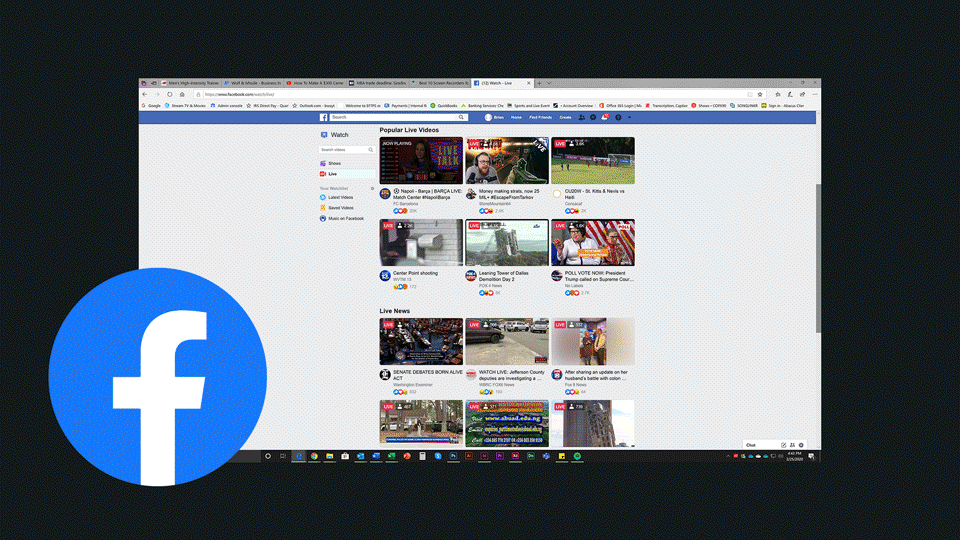
Task: Click Find Friends in Facebook header
Action: pos(541,118)
